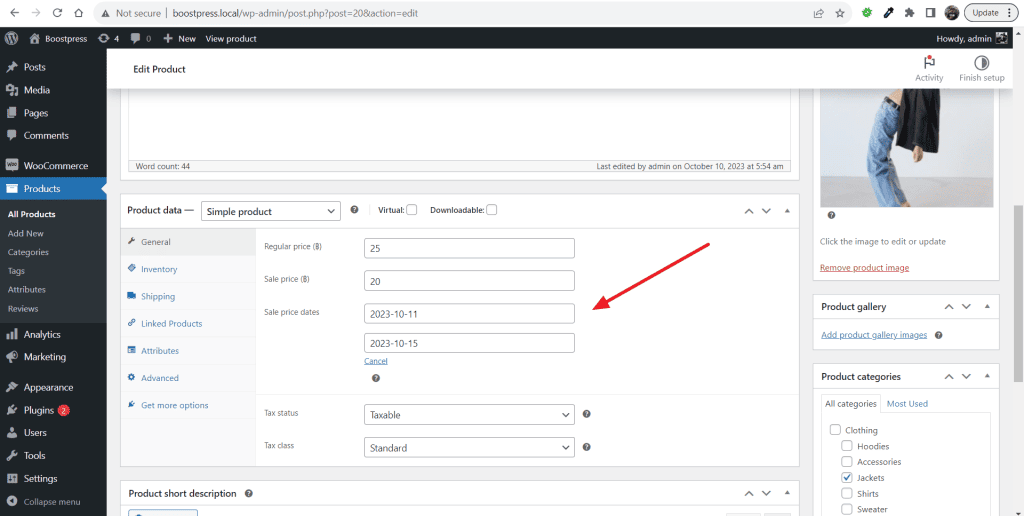Switch to Most Used categories tab

coord(907,404)
